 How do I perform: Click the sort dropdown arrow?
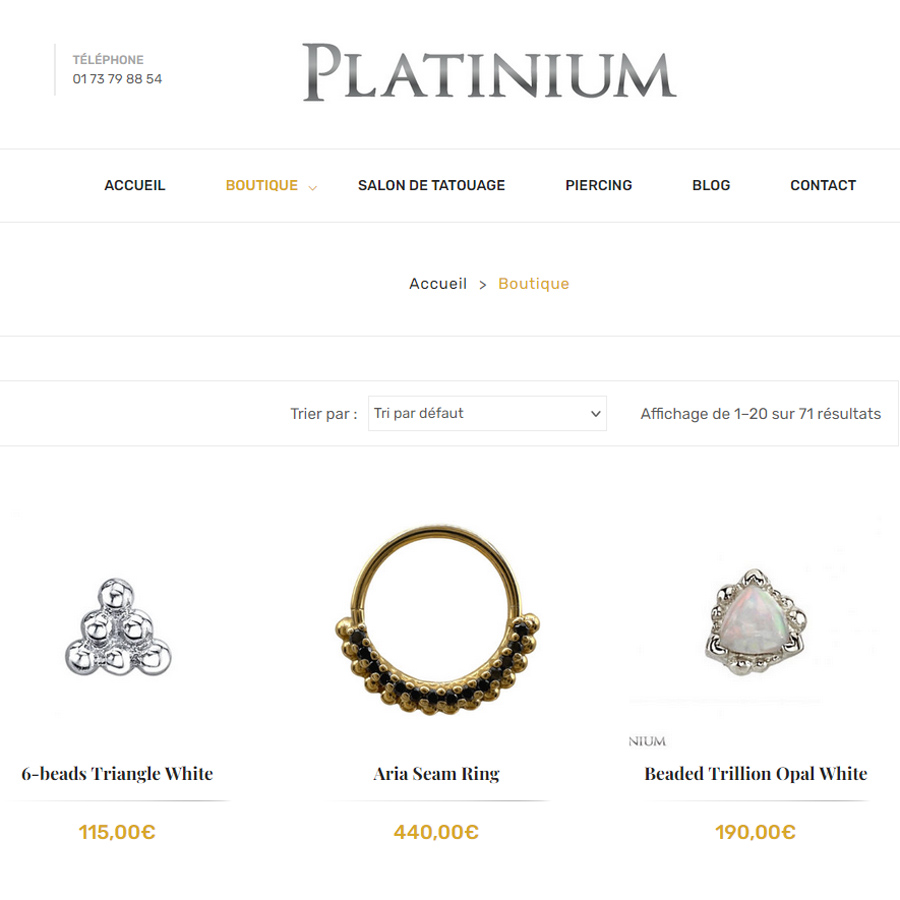click(x=596, y=414)
